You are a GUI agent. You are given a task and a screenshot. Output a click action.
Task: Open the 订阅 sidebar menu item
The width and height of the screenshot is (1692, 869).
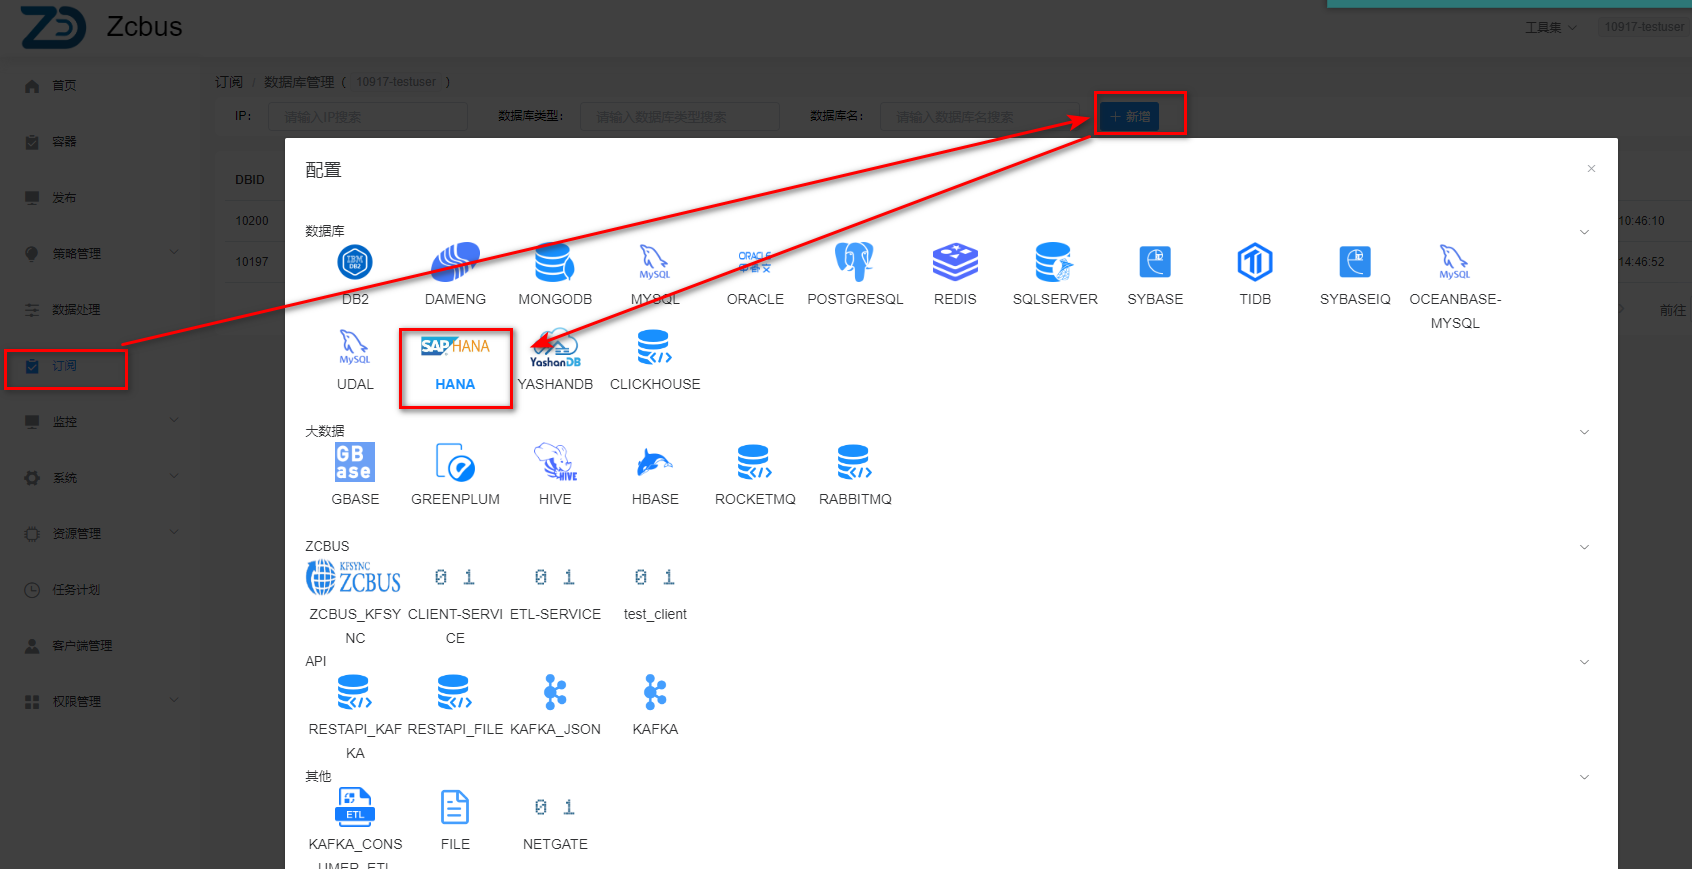click(x=65, y=366)
